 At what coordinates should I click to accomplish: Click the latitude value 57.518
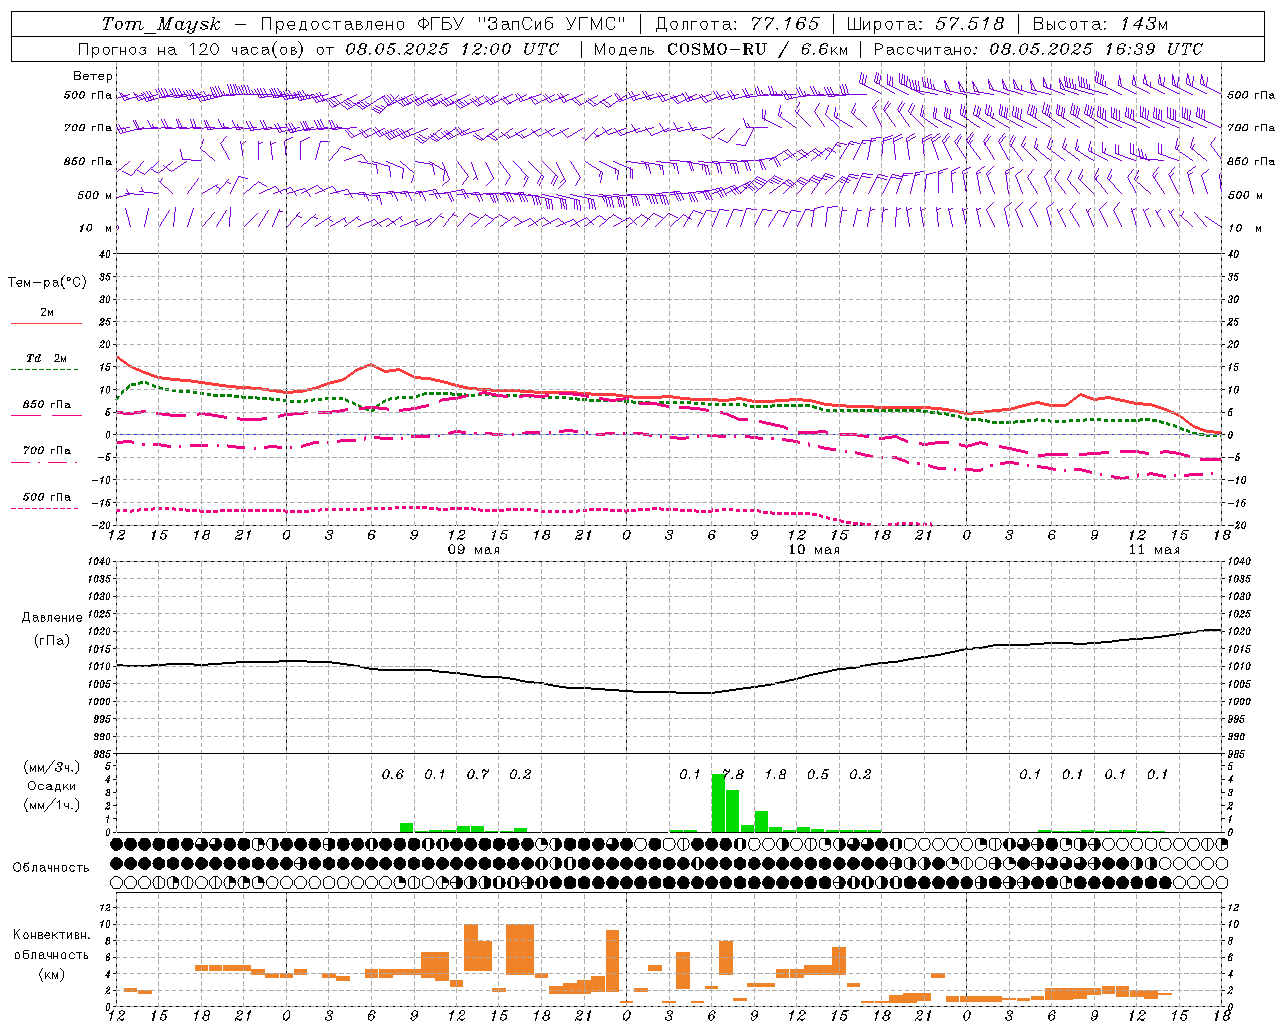(970, 24)
